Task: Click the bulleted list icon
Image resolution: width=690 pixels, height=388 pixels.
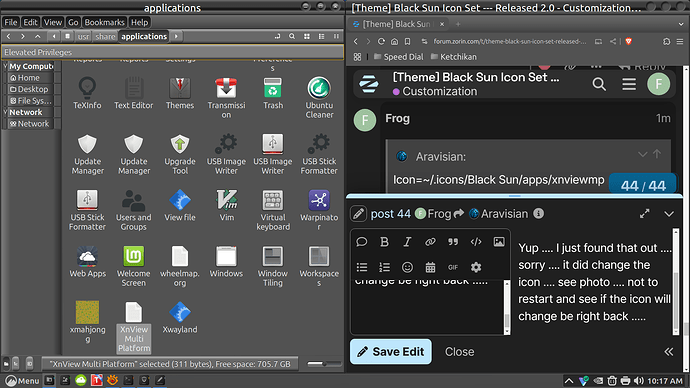Action: pyautogui.click(x=362, y=267)
